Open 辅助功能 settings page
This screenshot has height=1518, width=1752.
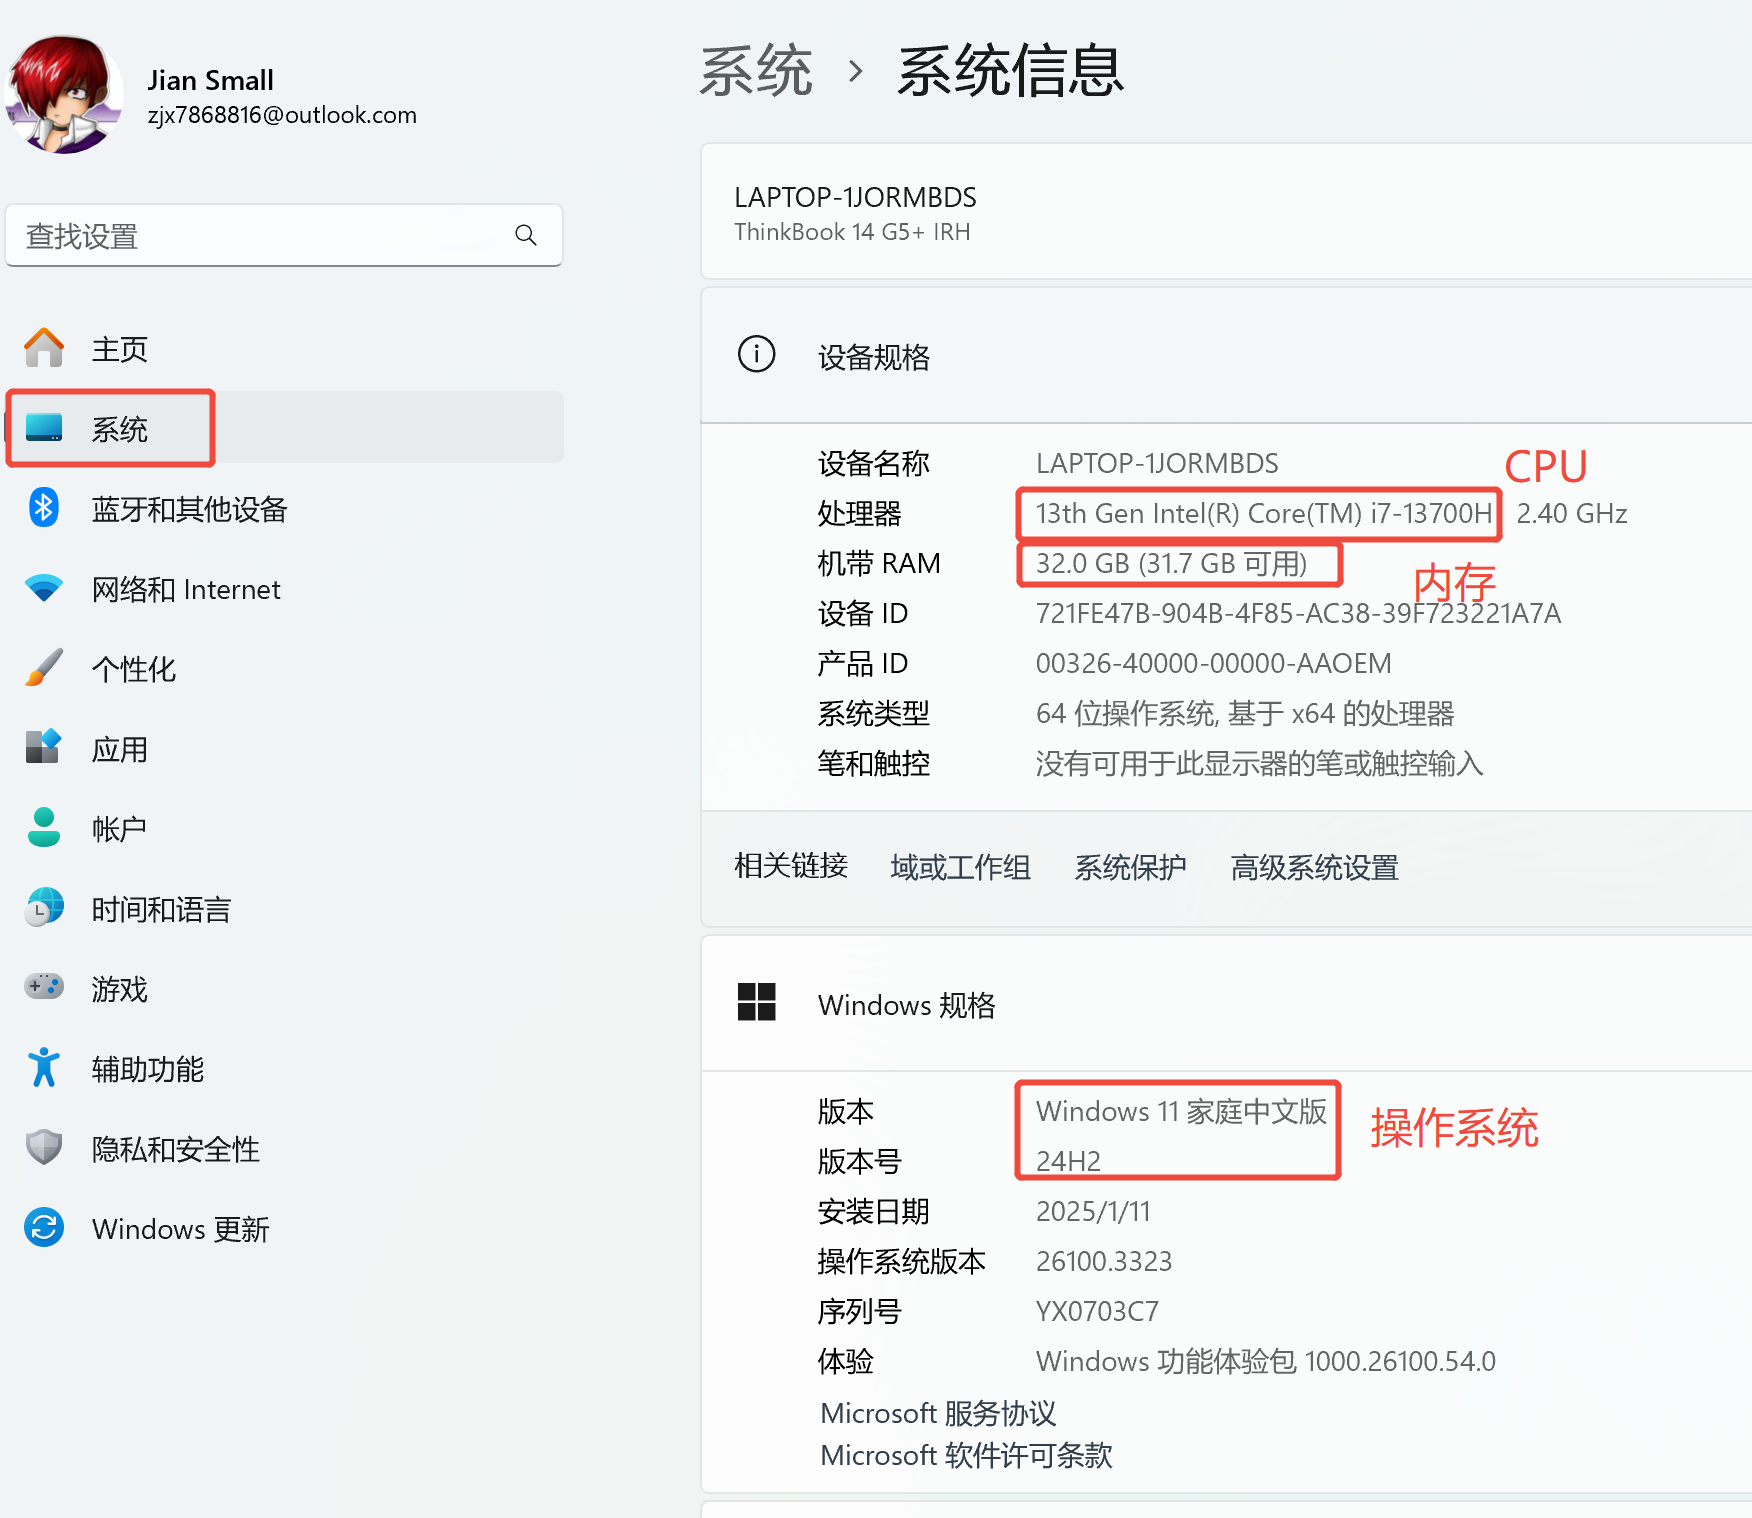[285, 1069]
